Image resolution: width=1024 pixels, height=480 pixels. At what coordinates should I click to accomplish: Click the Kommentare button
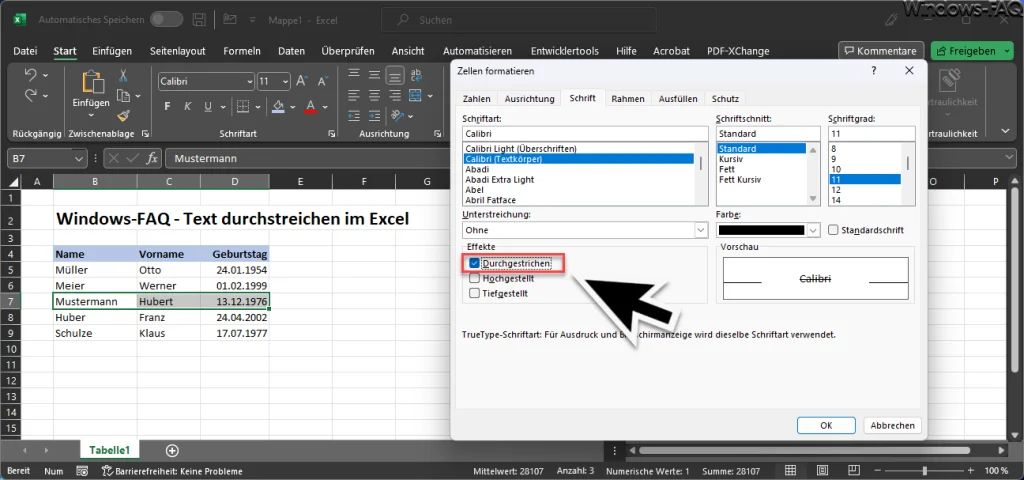pos(881,51)
